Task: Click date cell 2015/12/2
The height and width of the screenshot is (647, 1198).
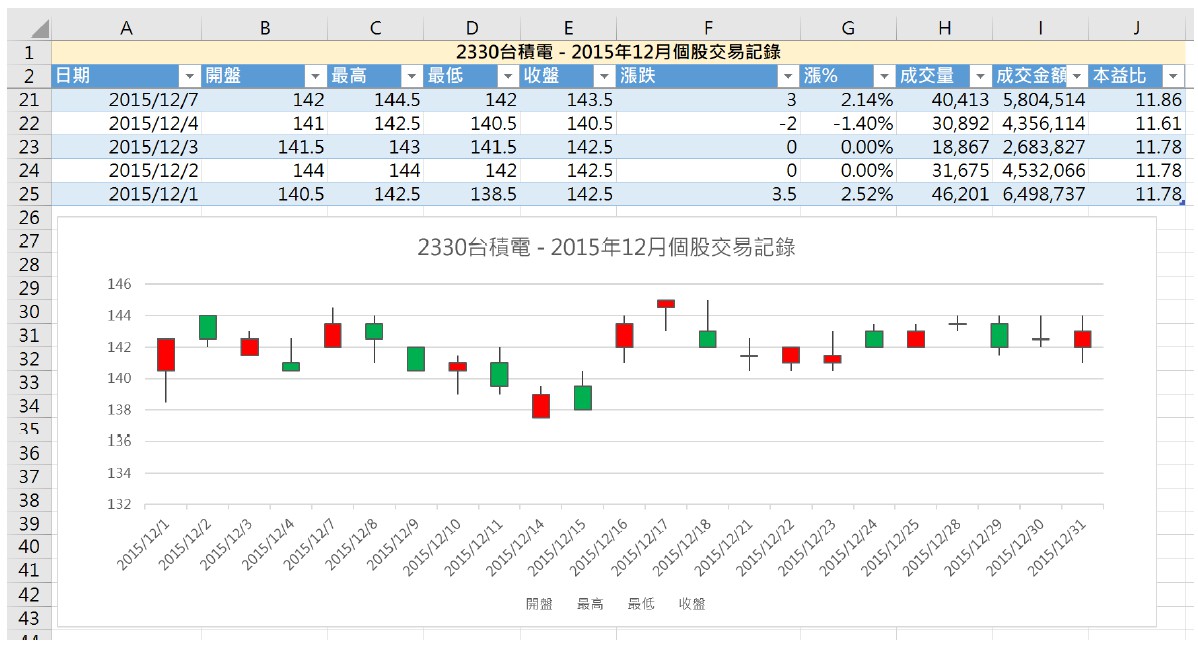Action: tap(127, 171)
